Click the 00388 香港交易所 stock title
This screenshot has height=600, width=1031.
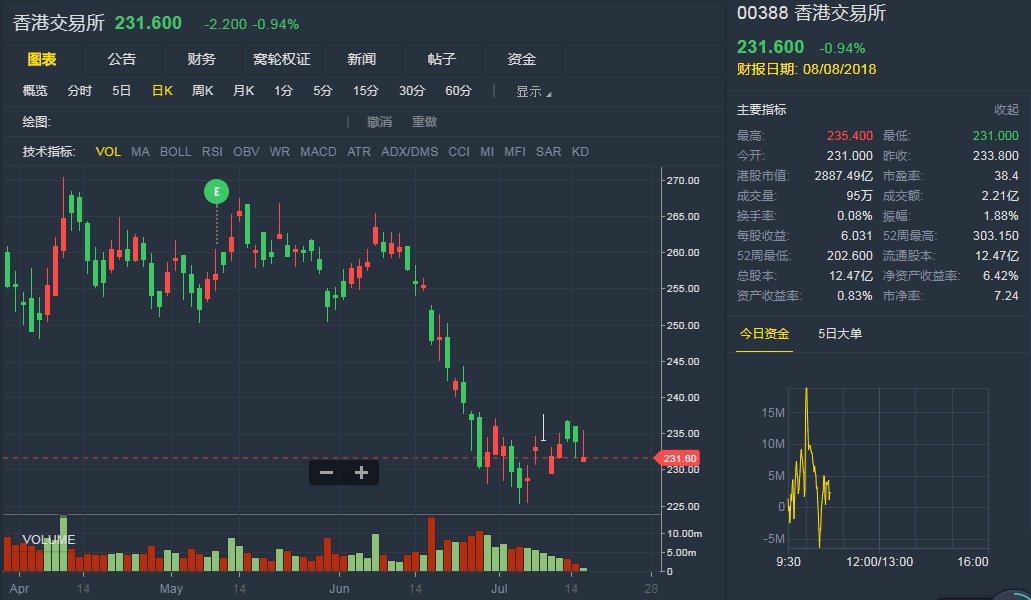811,13
